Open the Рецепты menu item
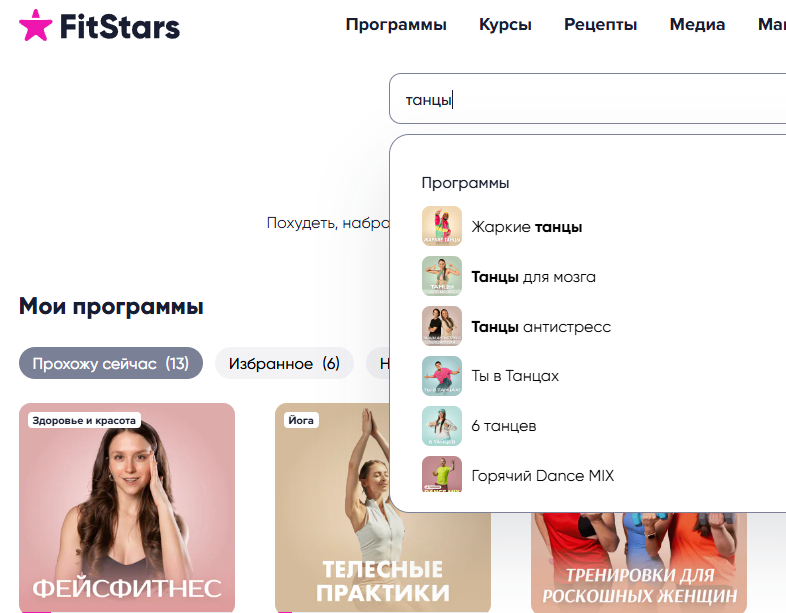This screenshot has width=786, height=613. pos(601,25)
